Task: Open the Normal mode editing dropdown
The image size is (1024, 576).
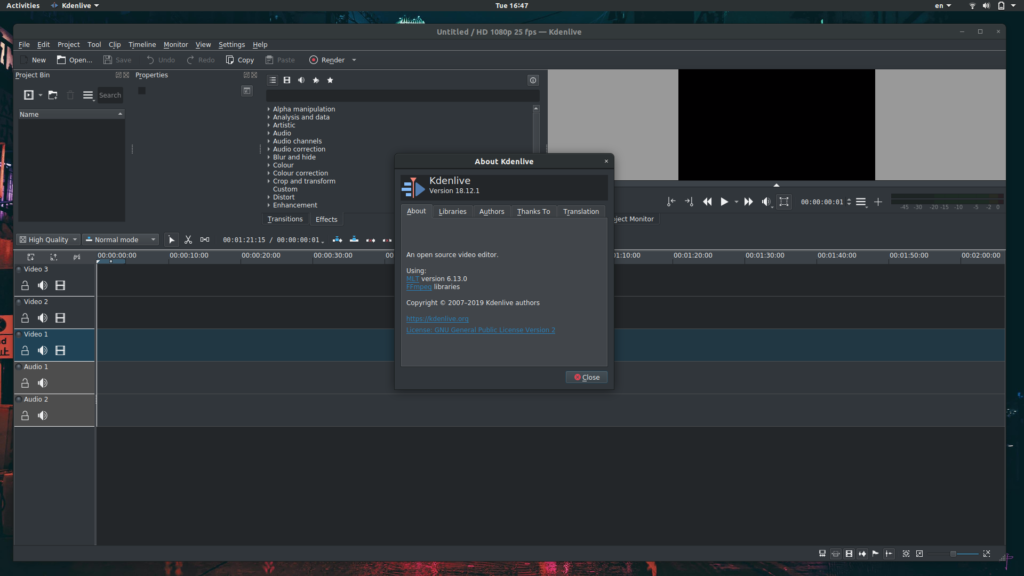Action: 120,239
